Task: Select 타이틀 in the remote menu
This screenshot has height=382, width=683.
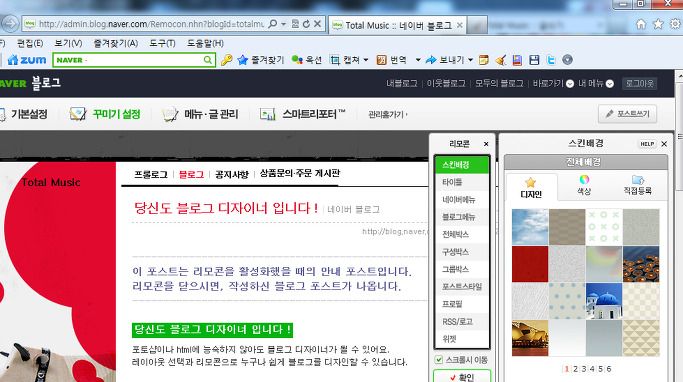Action: pyautogui.click(x=462, y=182)
